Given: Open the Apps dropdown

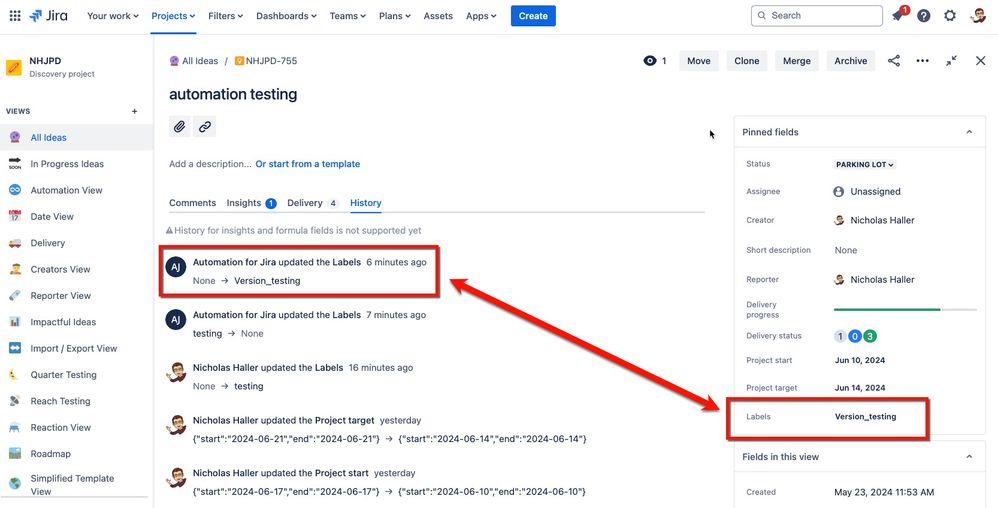Looking at the screenshot, I should pyautogui.click(x=481, y=16).
